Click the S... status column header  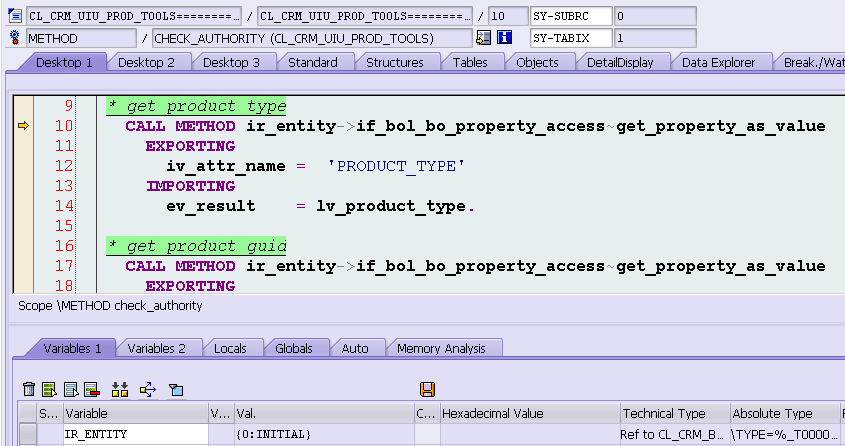coord(50,414)
